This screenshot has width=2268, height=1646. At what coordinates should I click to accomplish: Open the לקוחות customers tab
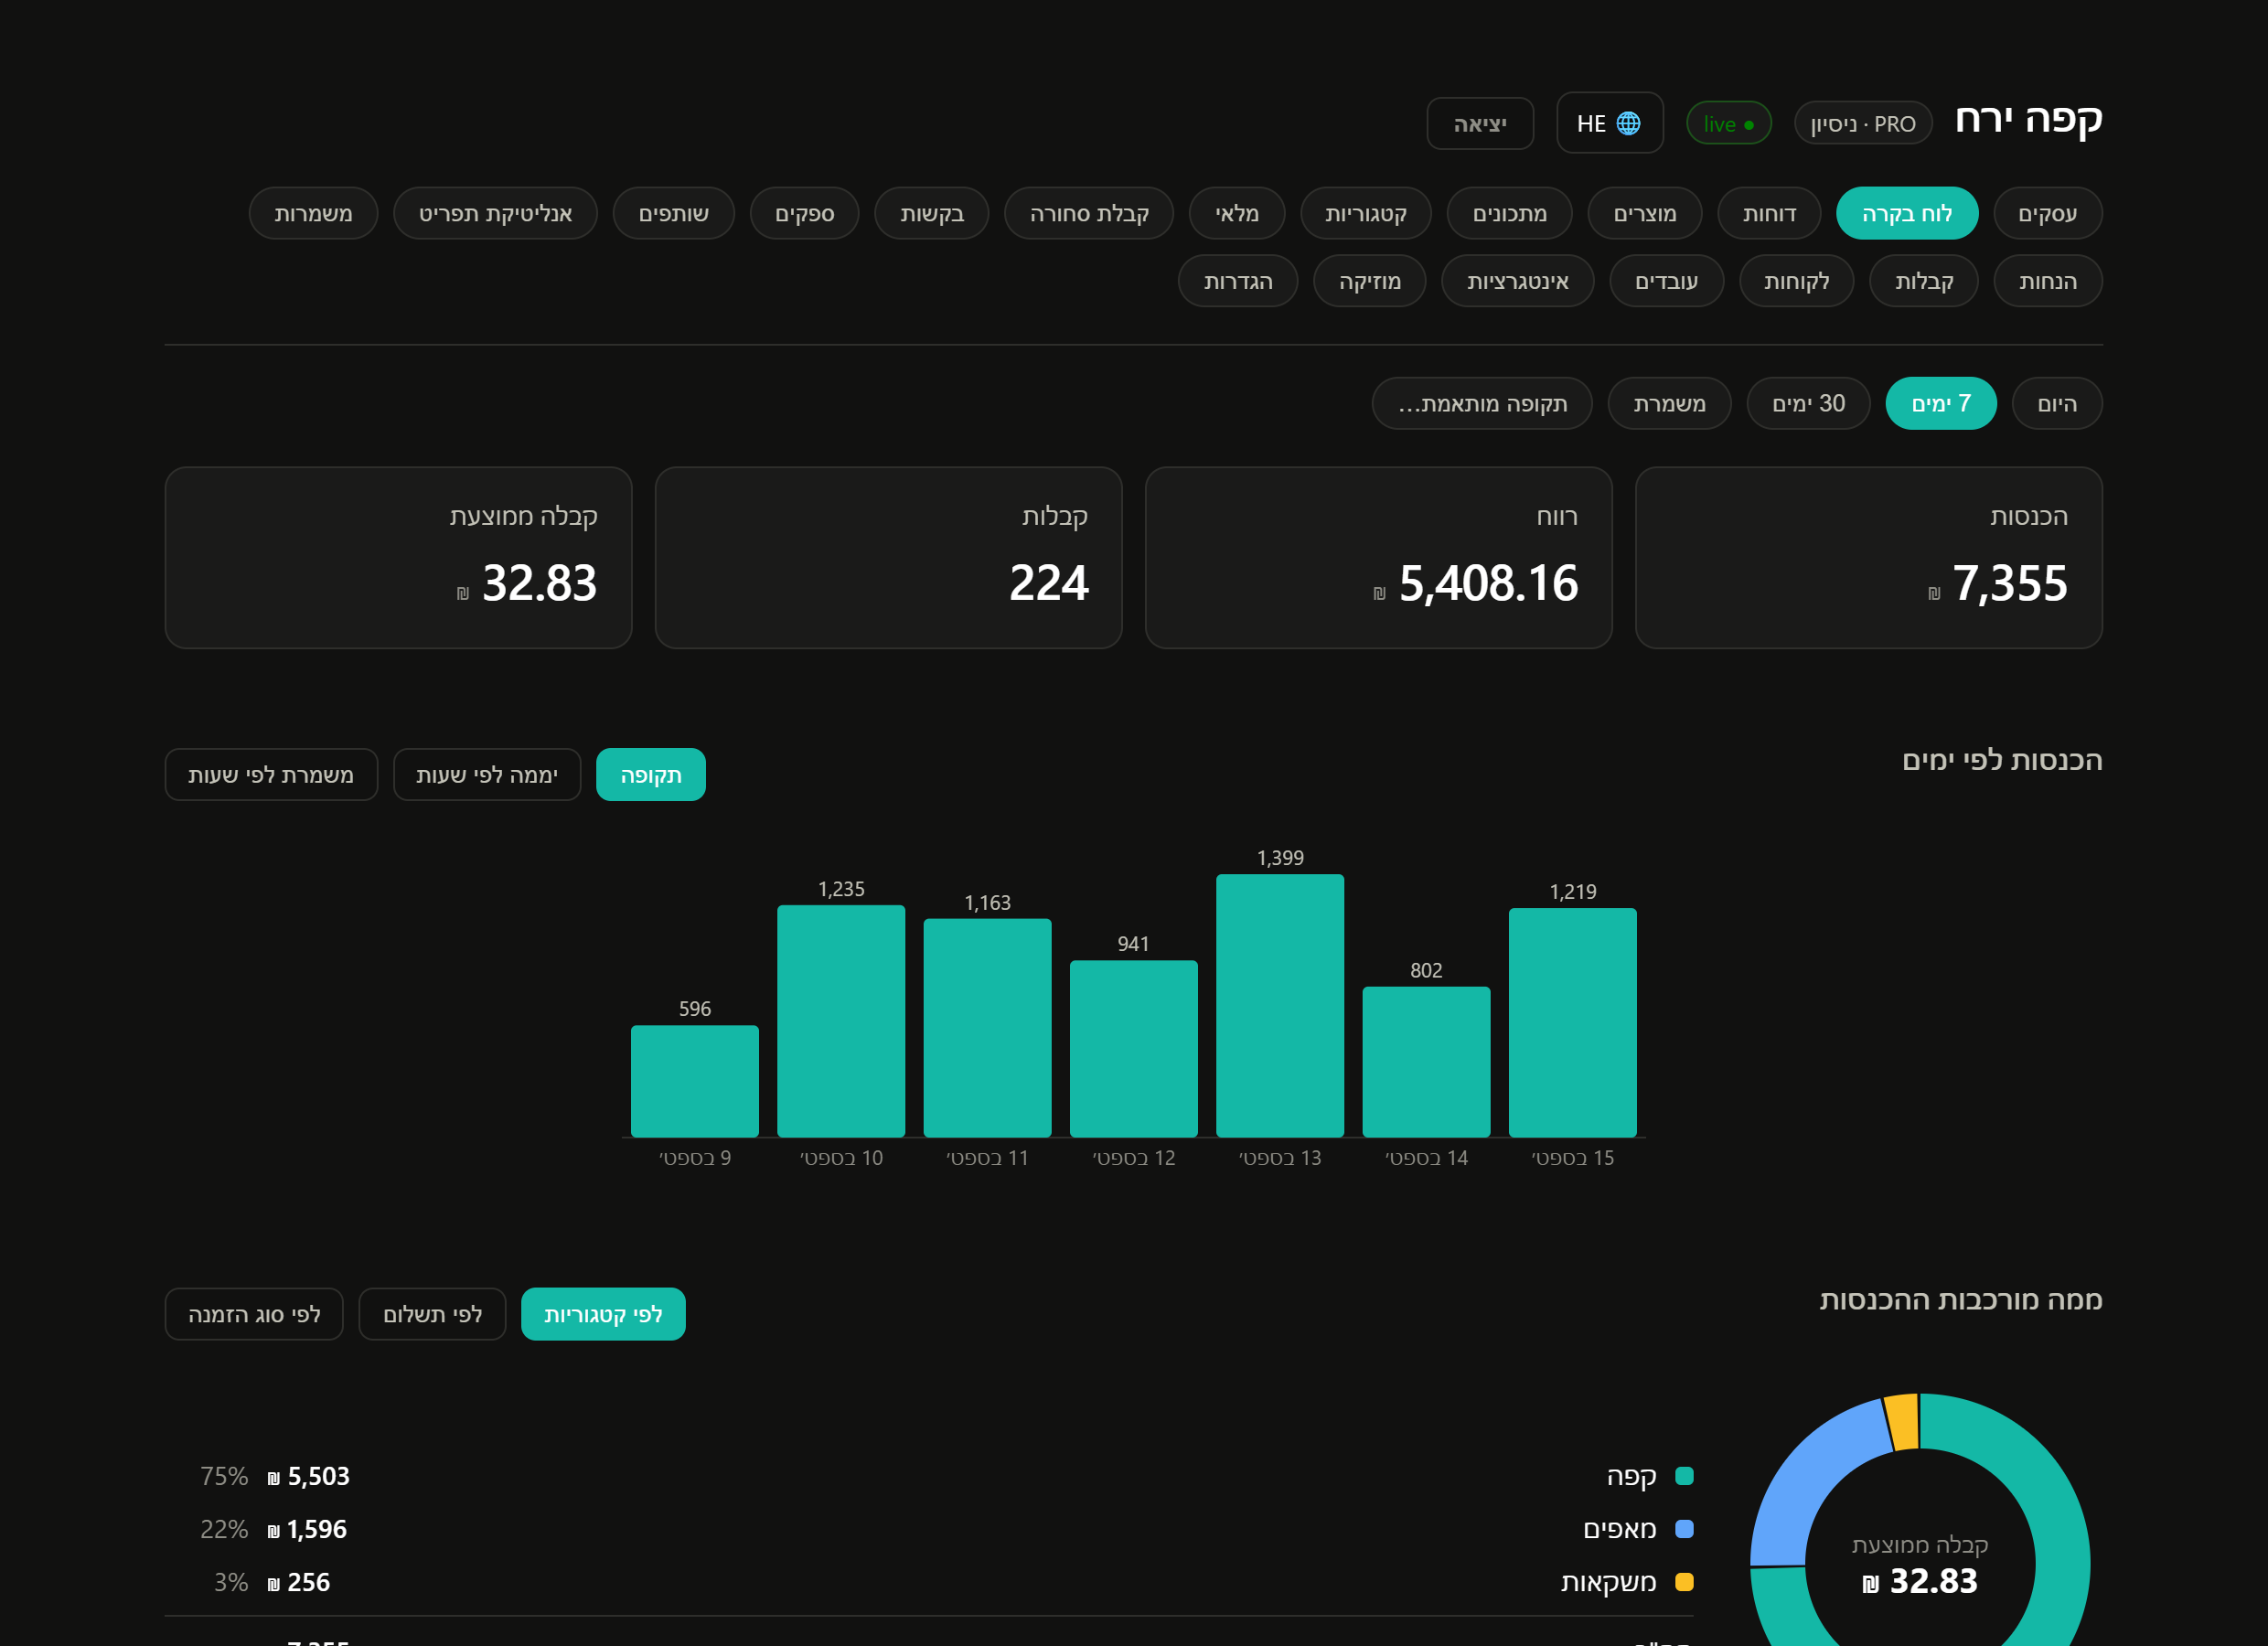click(x=1797, y=281)
